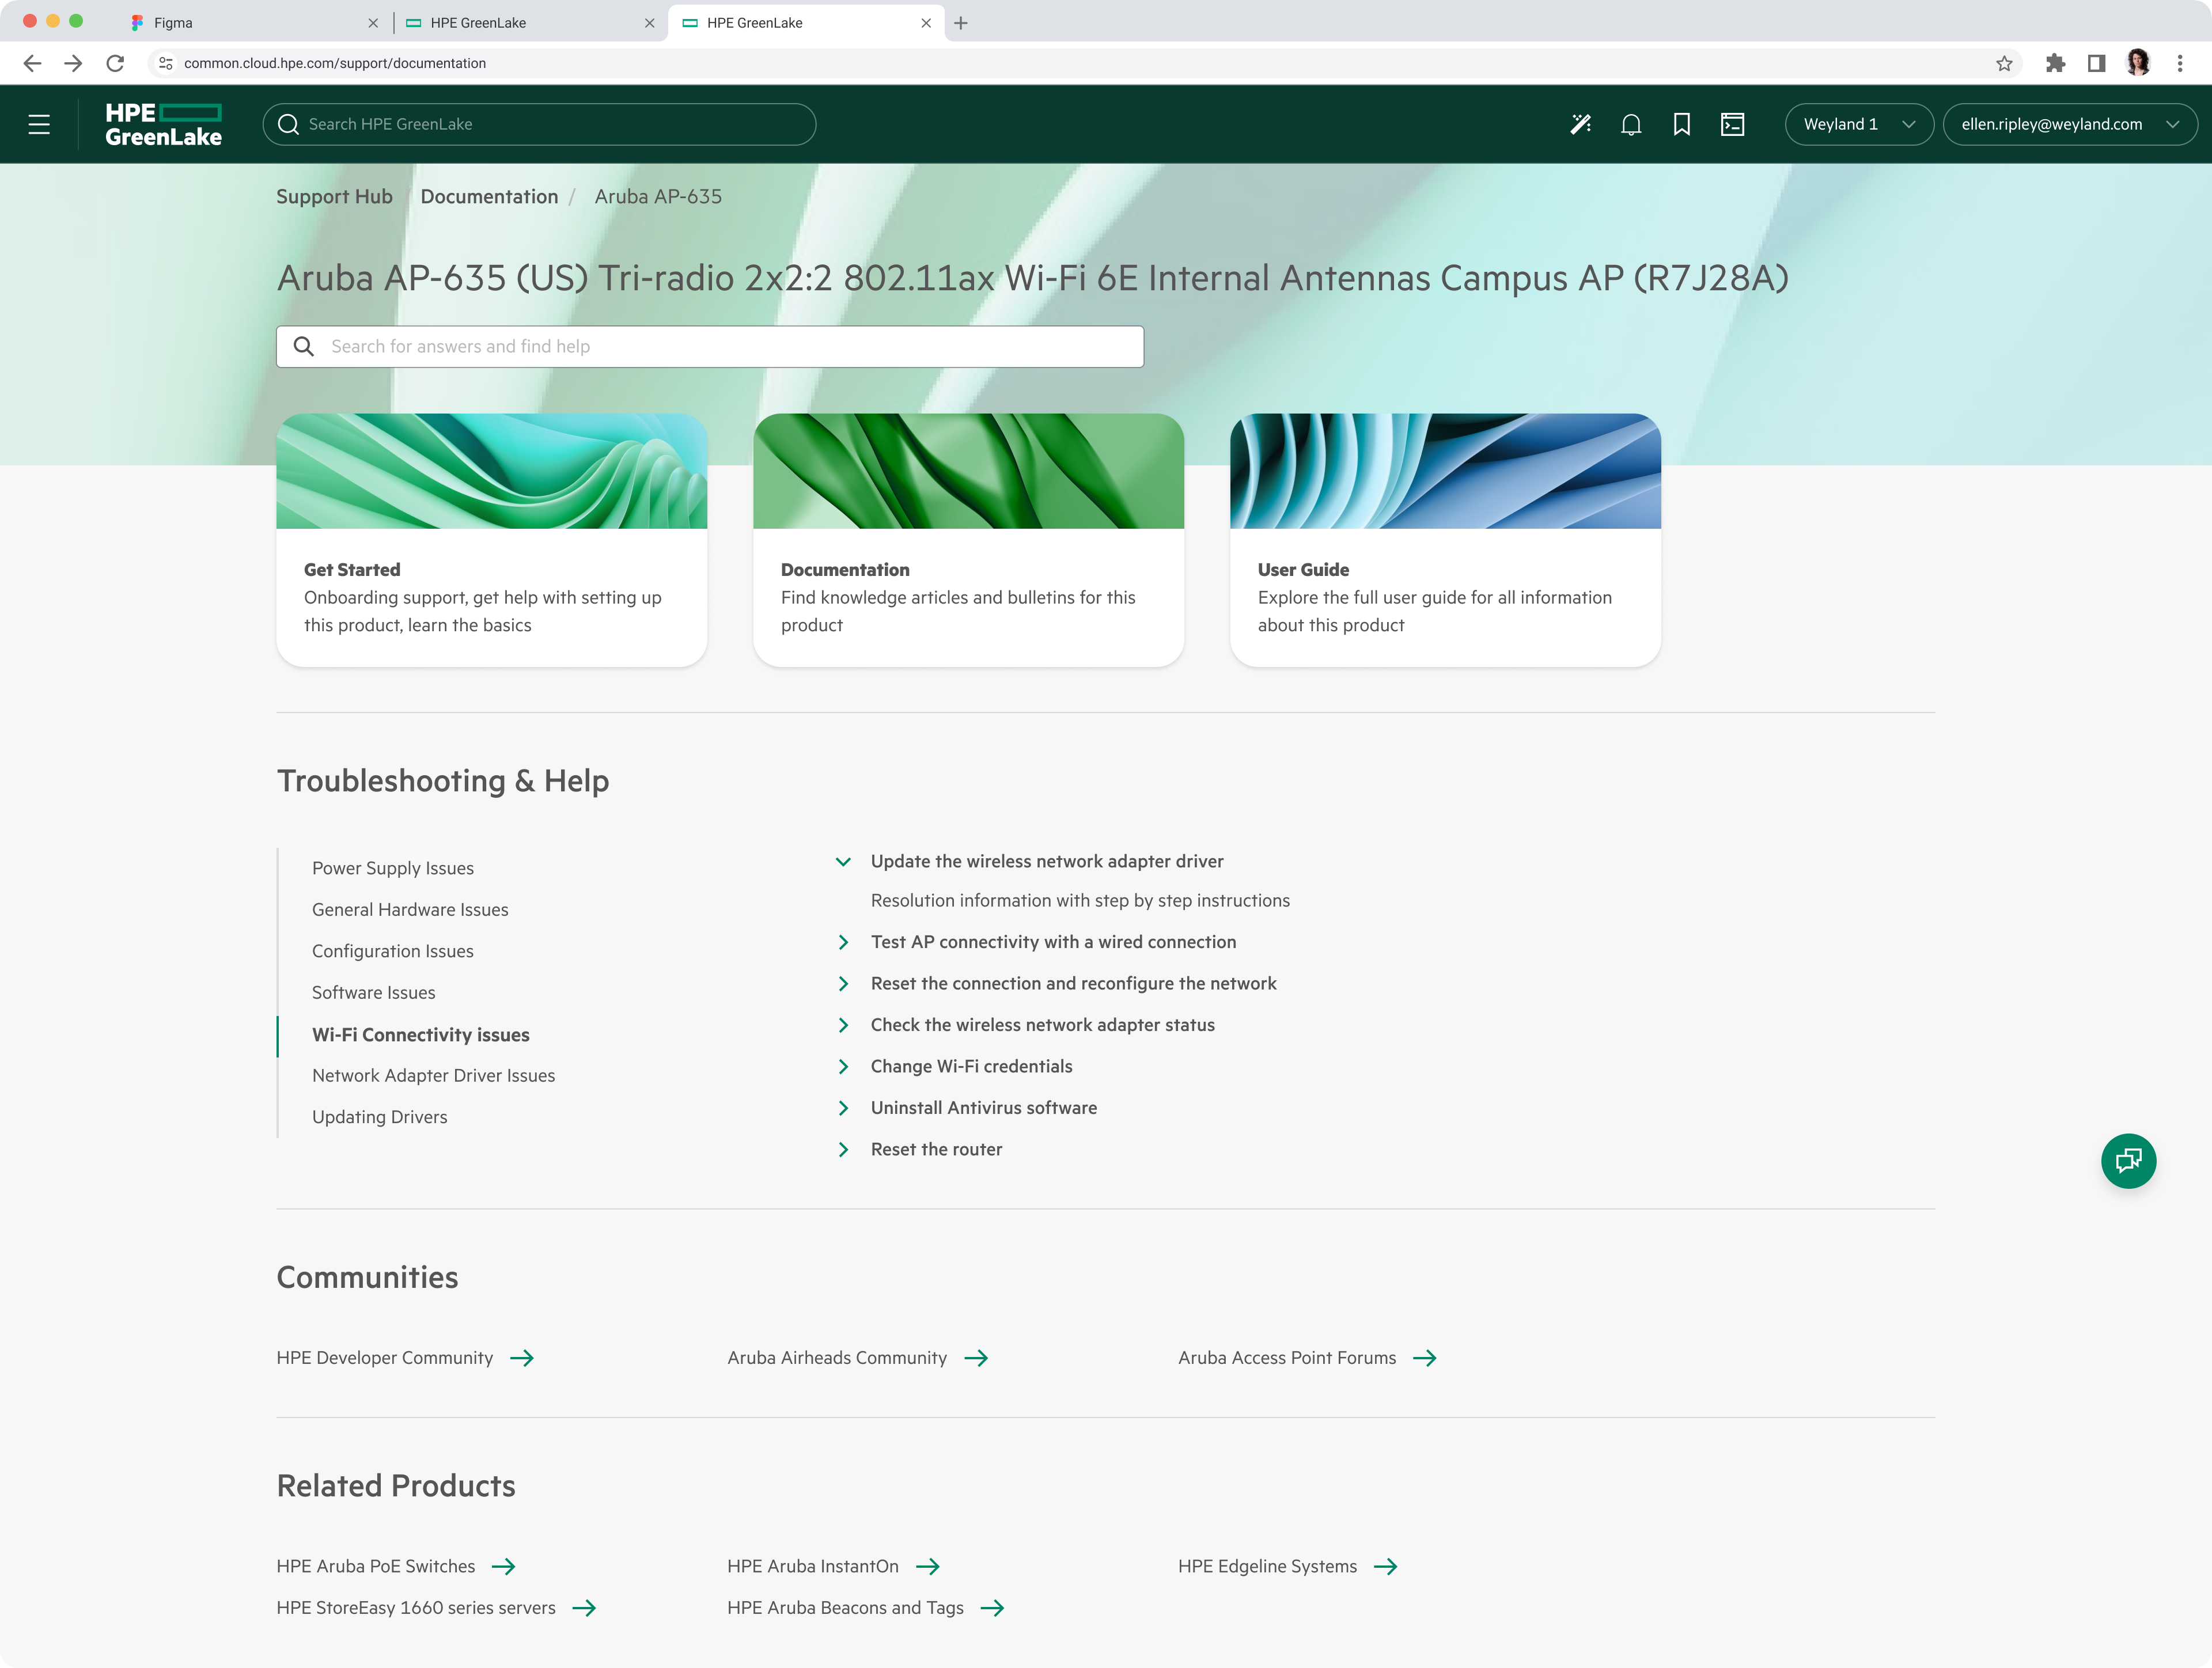Open the notifications bell icon

(x=1631, y=124)
